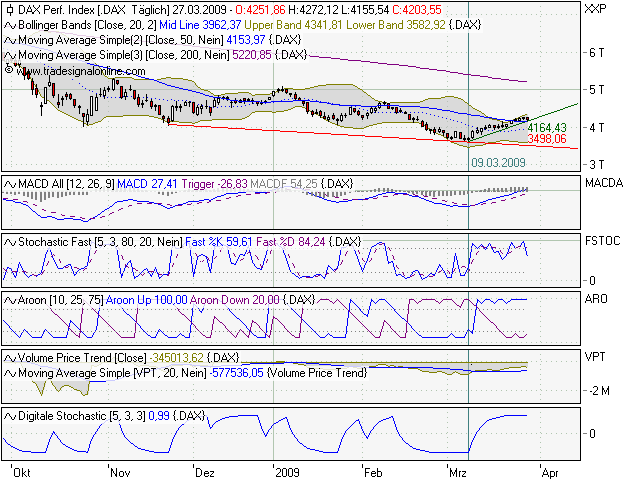640x480 pixels.
Task: Click the line icon beside Volume Price Trend legend
Action: pyautogui.click(x=10, y=358)
